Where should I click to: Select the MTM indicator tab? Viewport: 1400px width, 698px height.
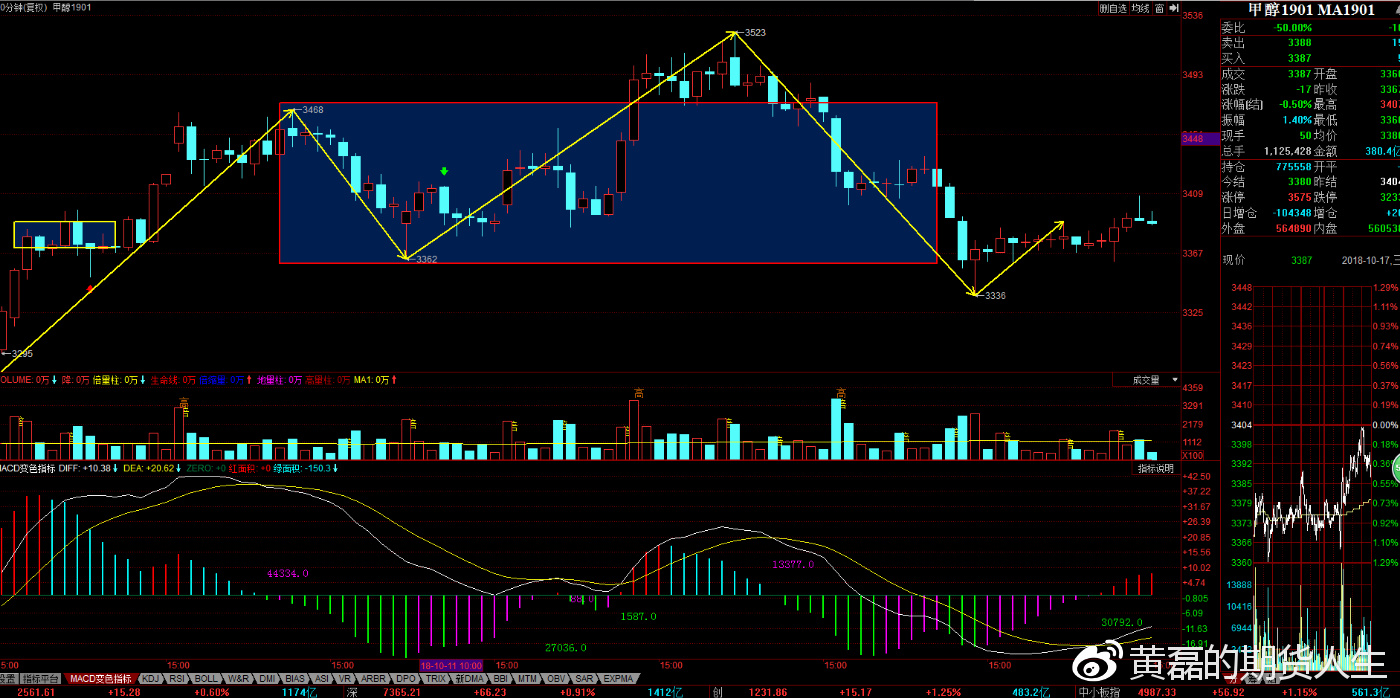pos(529,678)
